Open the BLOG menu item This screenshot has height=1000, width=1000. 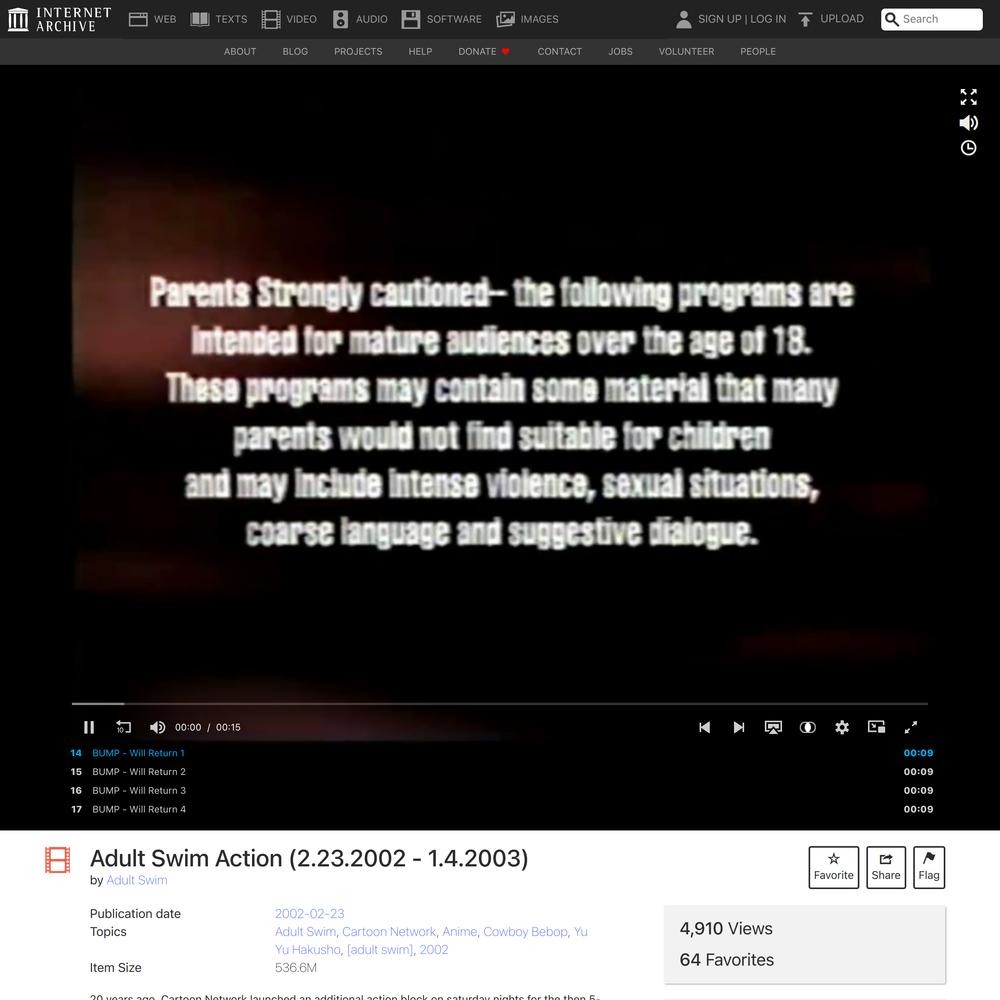295,52
